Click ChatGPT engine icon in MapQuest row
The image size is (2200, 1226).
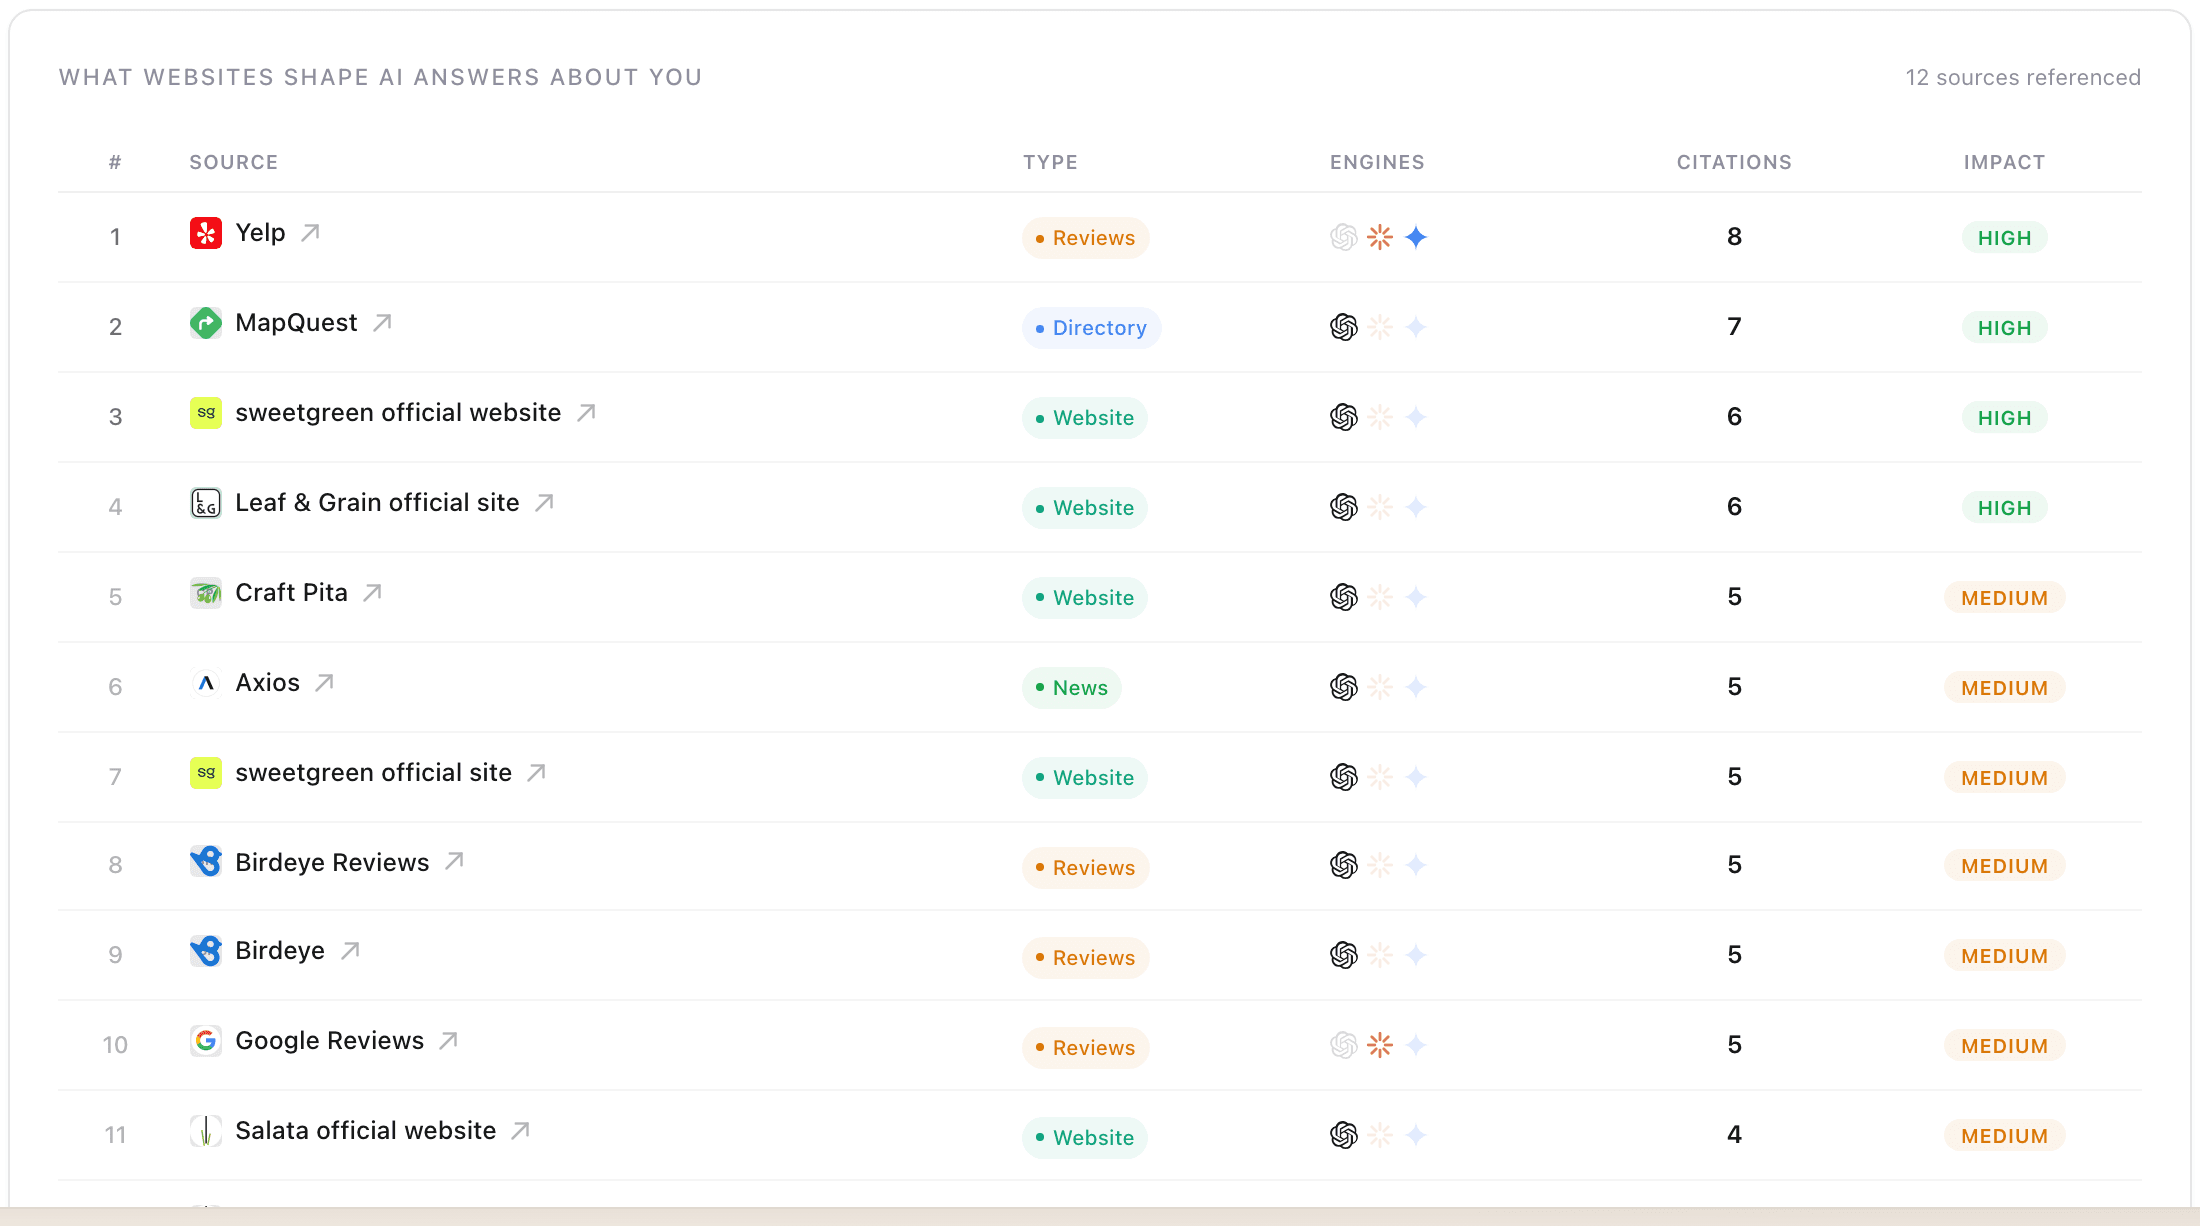point(1344,327)
